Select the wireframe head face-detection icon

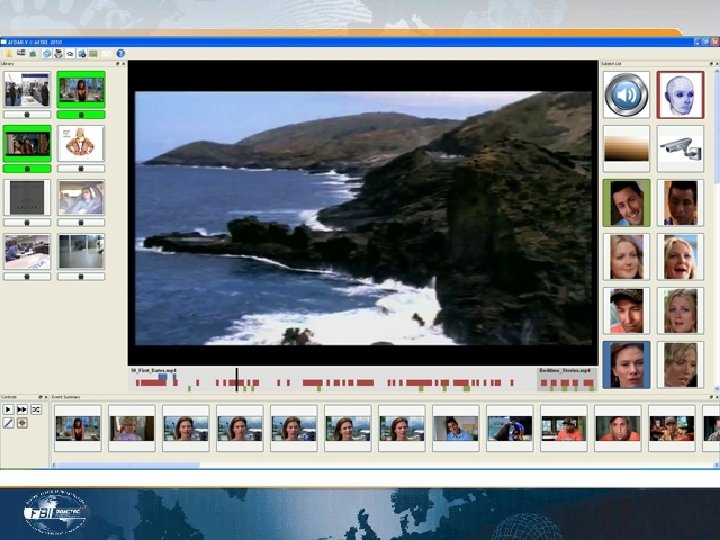[680, 95]
